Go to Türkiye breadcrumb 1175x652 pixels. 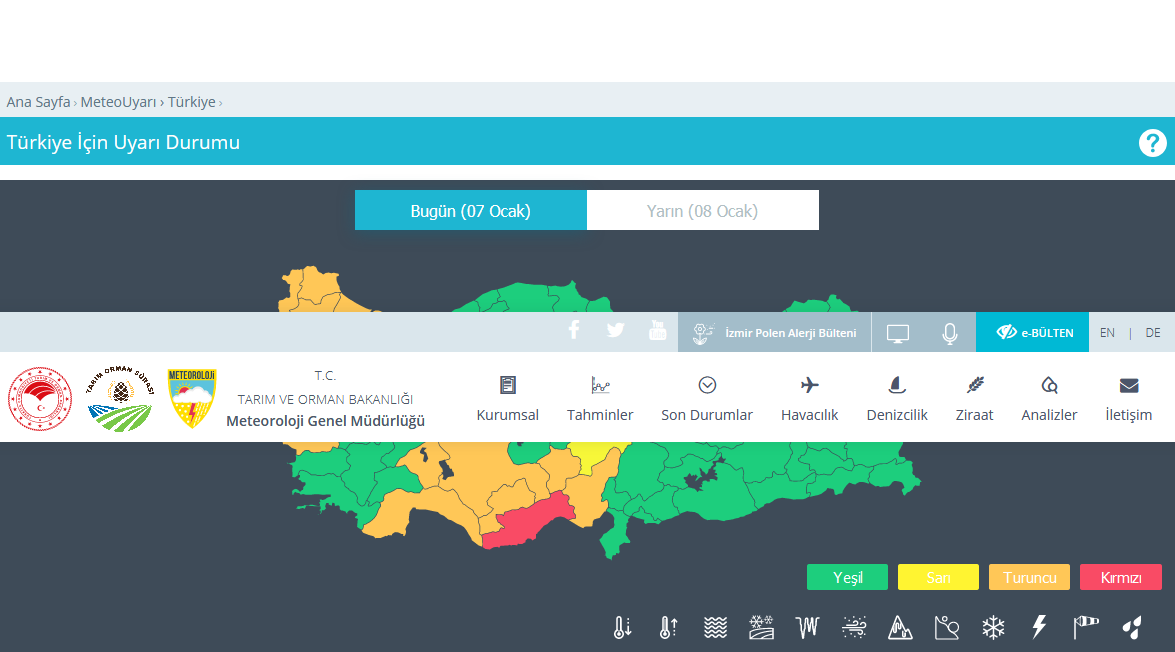[x=191, y=102]
